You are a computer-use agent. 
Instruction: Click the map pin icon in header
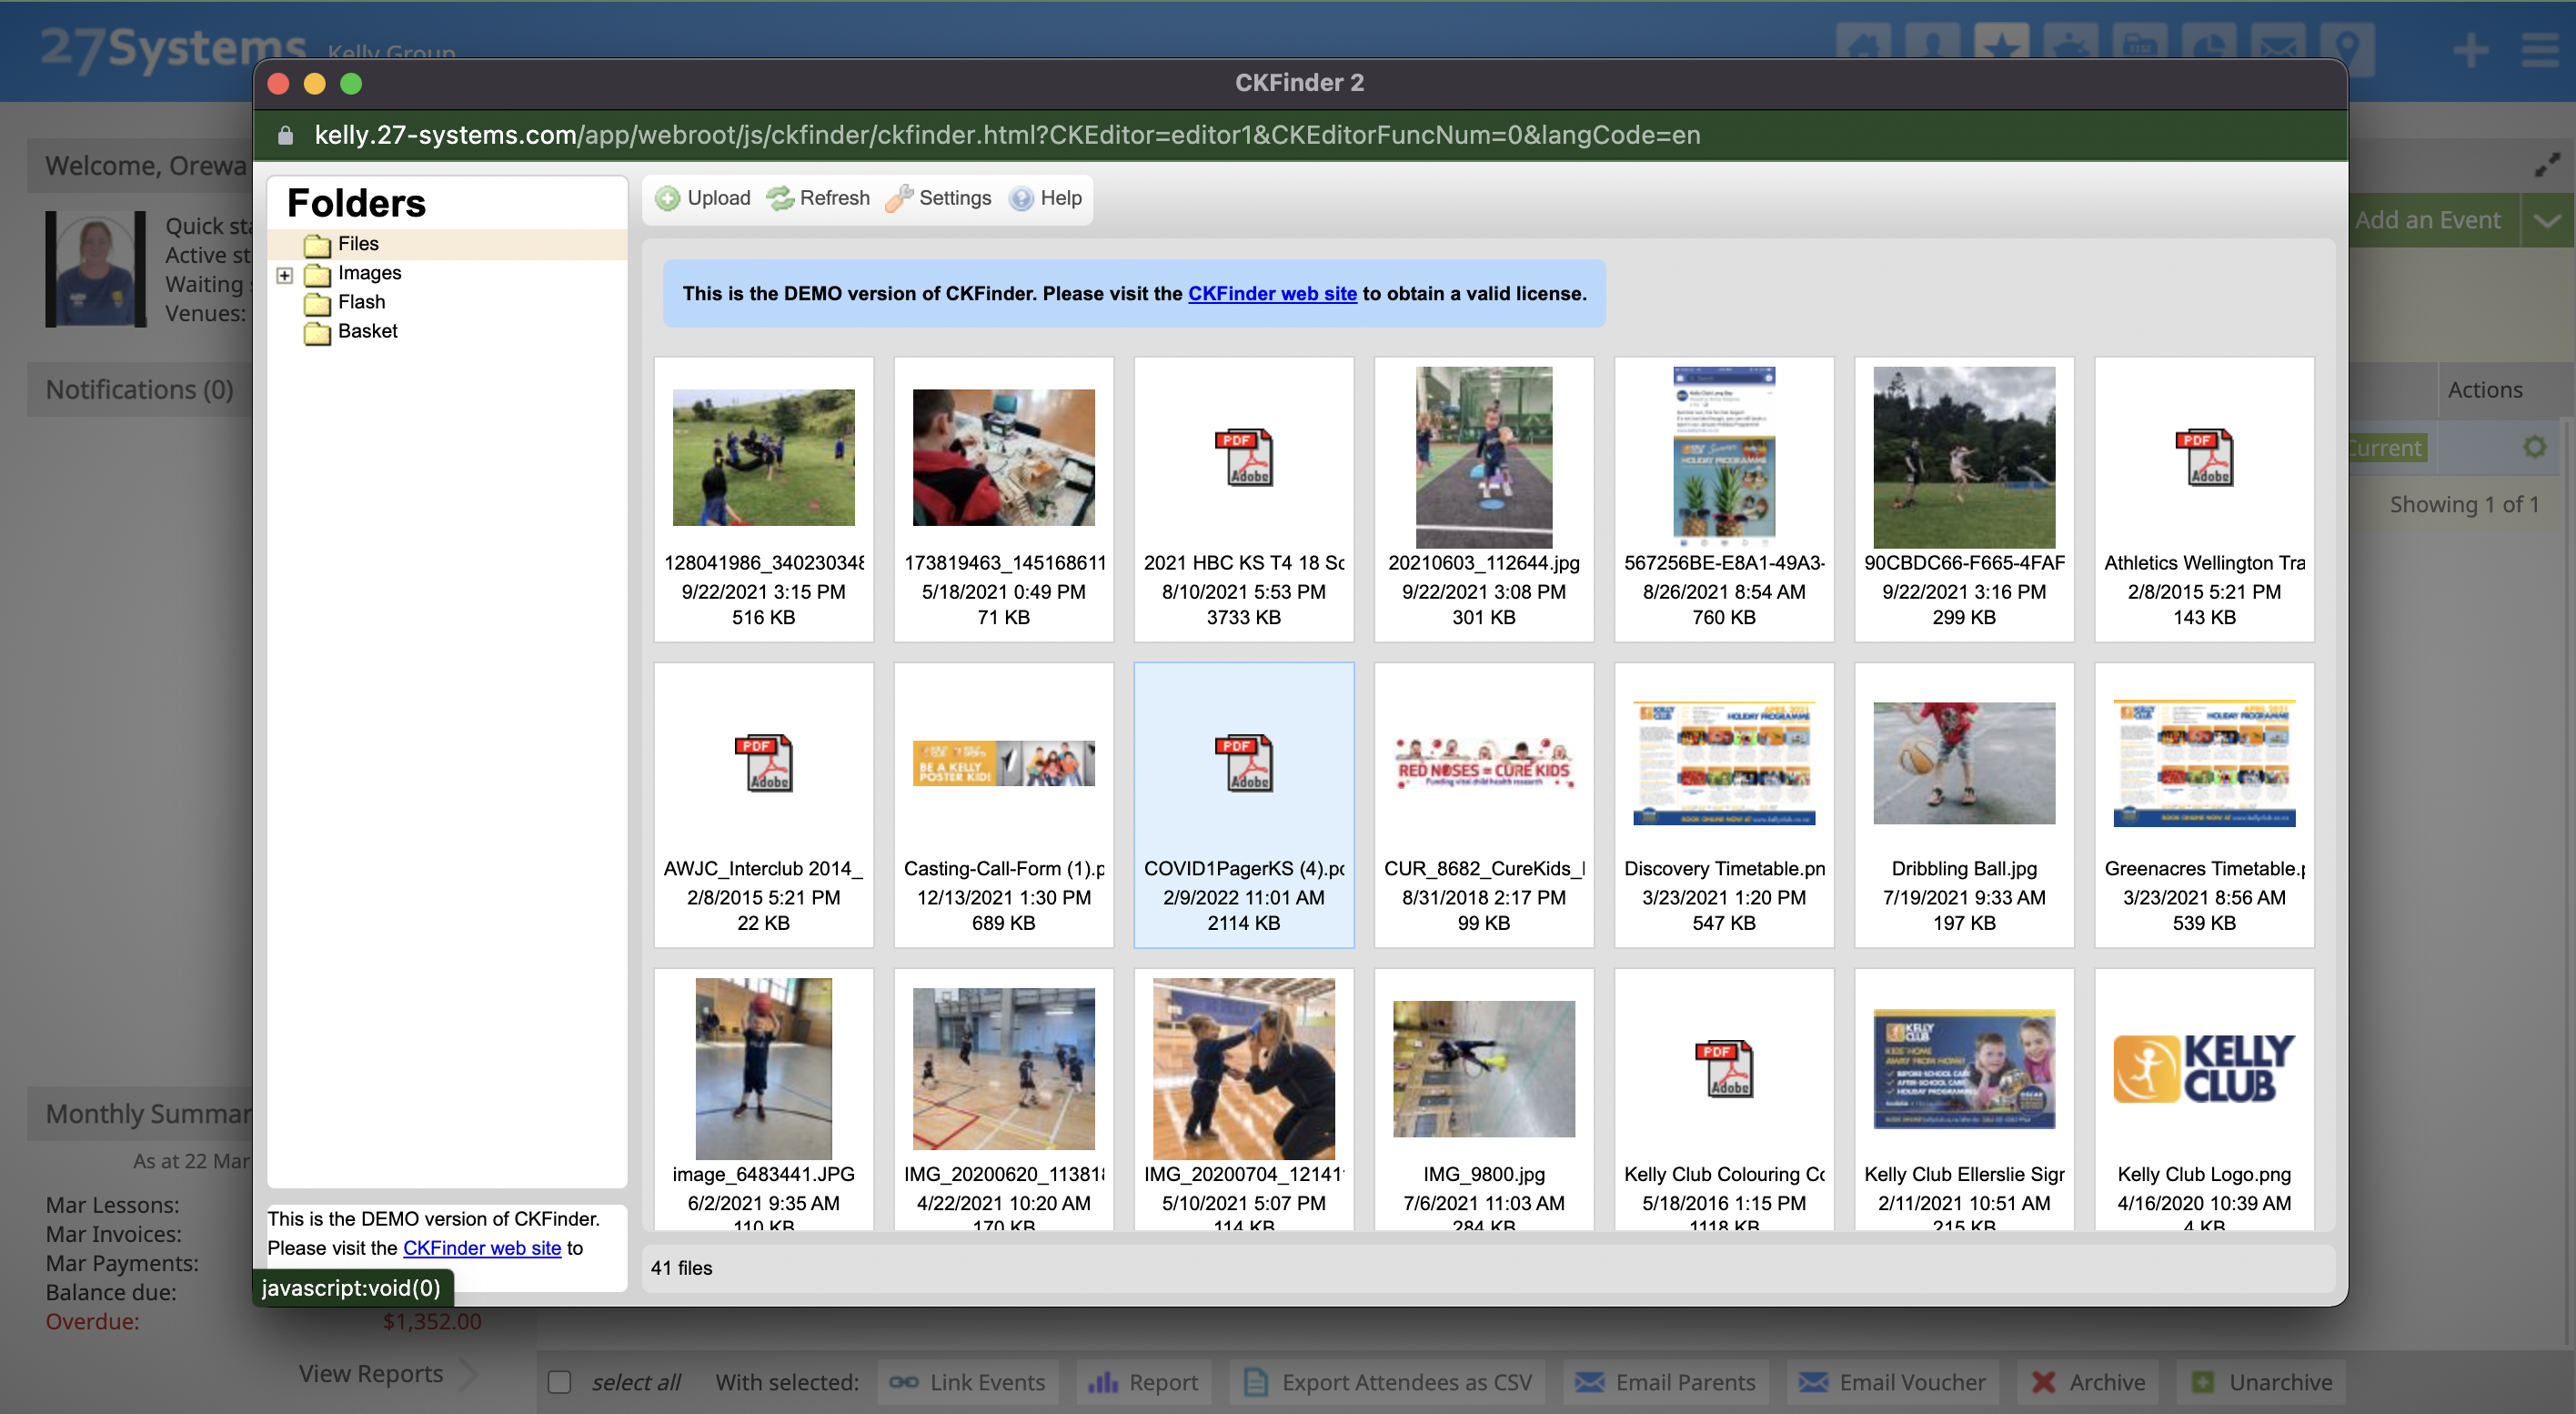click(x=2347, y=46)
